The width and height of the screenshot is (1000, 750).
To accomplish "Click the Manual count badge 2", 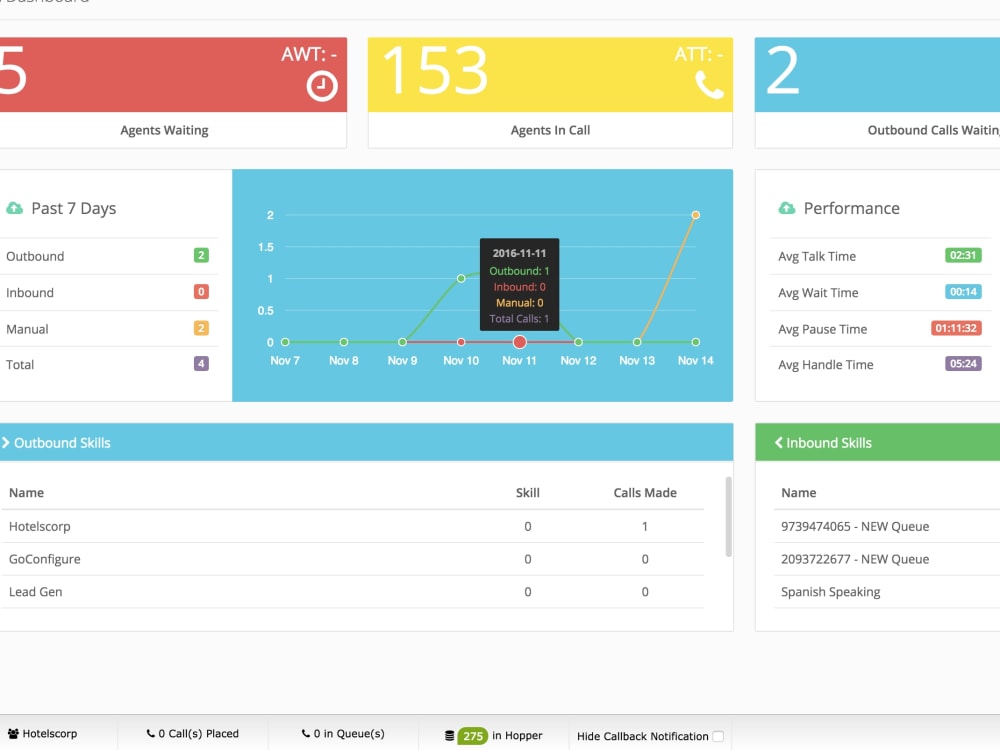I will (201, 328).
